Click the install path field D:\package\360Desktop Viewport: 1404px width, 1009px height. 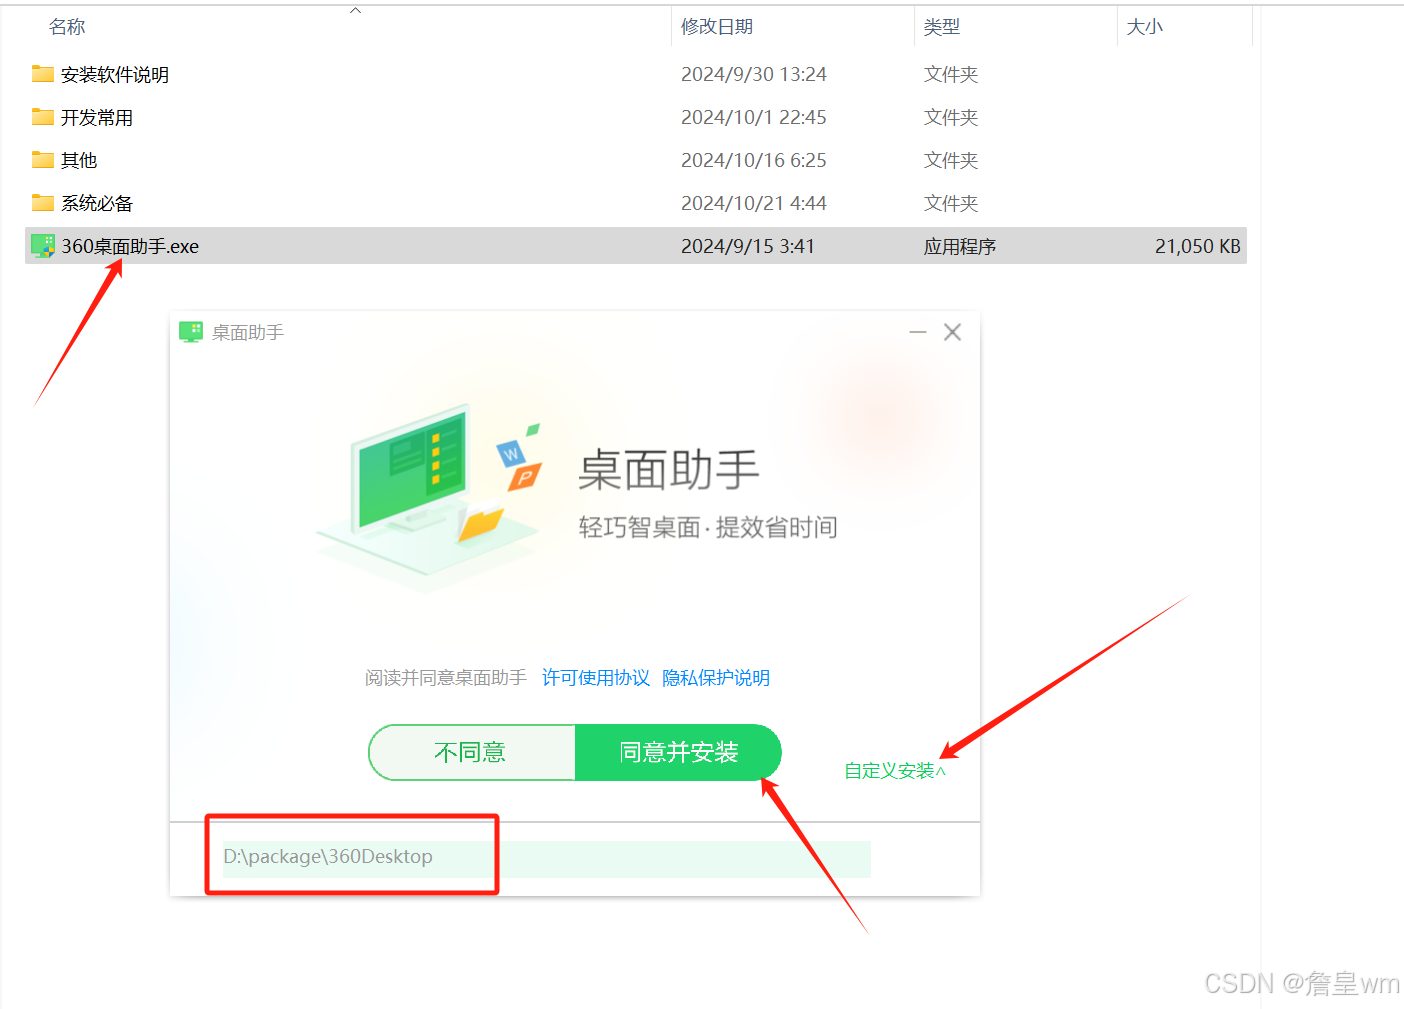point(546,858)
